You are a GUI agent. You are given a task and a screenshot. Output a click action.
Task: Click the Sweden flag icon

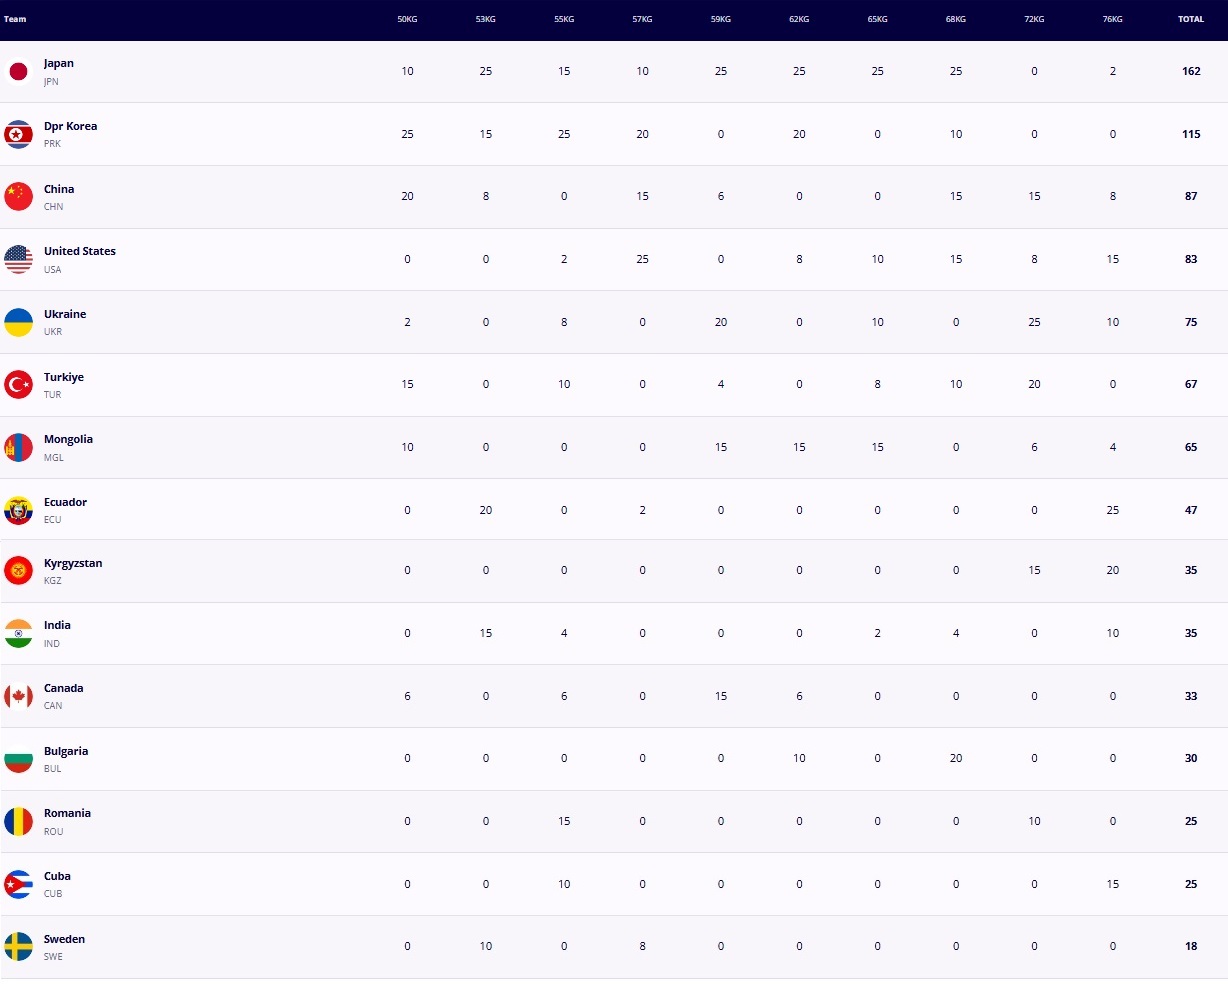coord(18,946)
